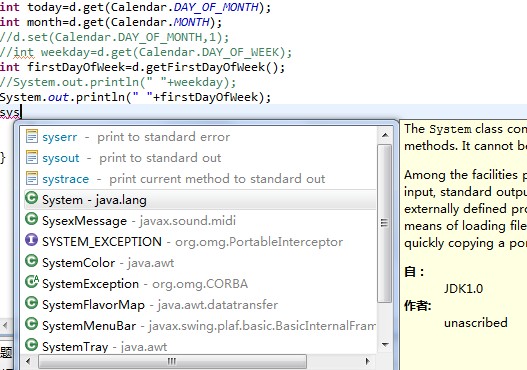Viewport: 527px width, 370px height.
Task: Click commented d.set(Calendar.DAY_OF_MONTH,1) line
Action: point(114,37)
